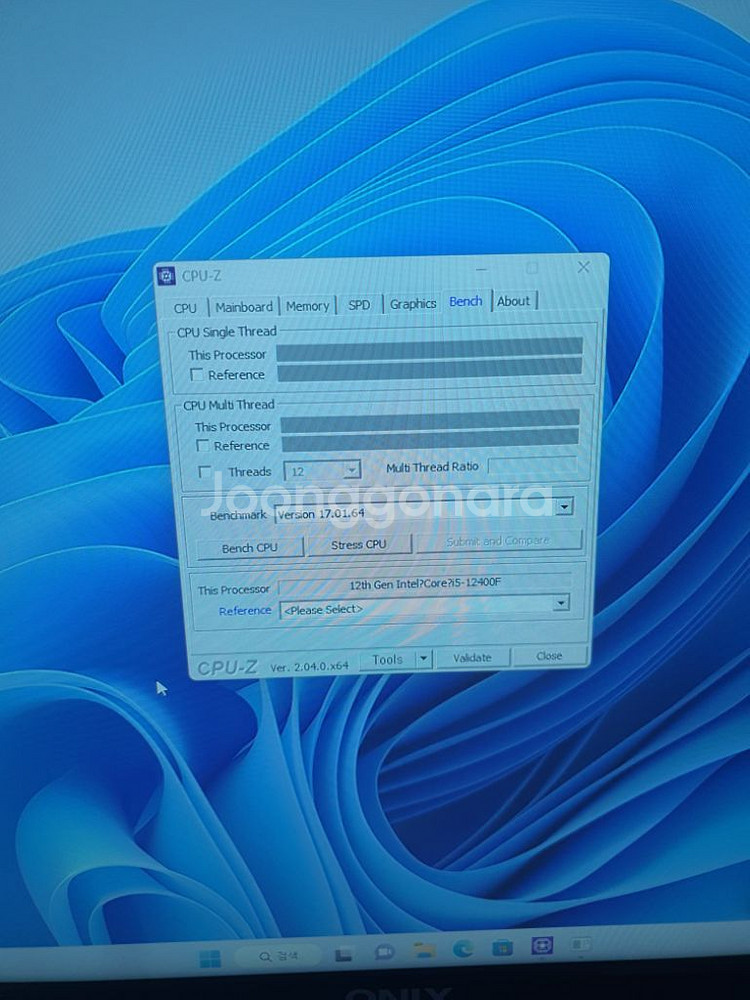Expand the Reference <Please Select> dropdown
750x1000 pixels.
561,603
